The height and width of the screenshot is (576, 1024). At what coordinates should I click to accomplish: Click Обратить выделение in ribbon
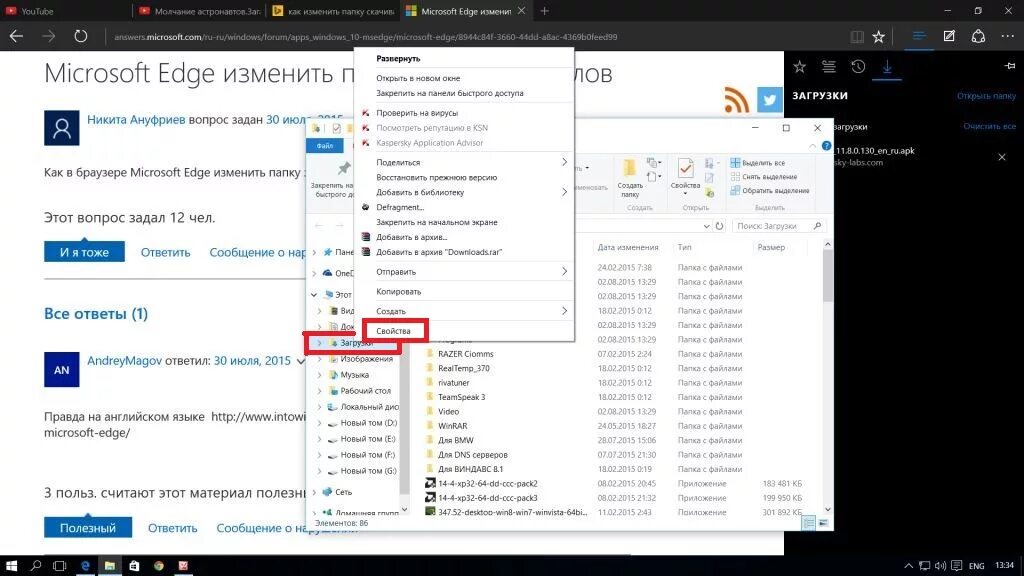click(x=769, y=191)
